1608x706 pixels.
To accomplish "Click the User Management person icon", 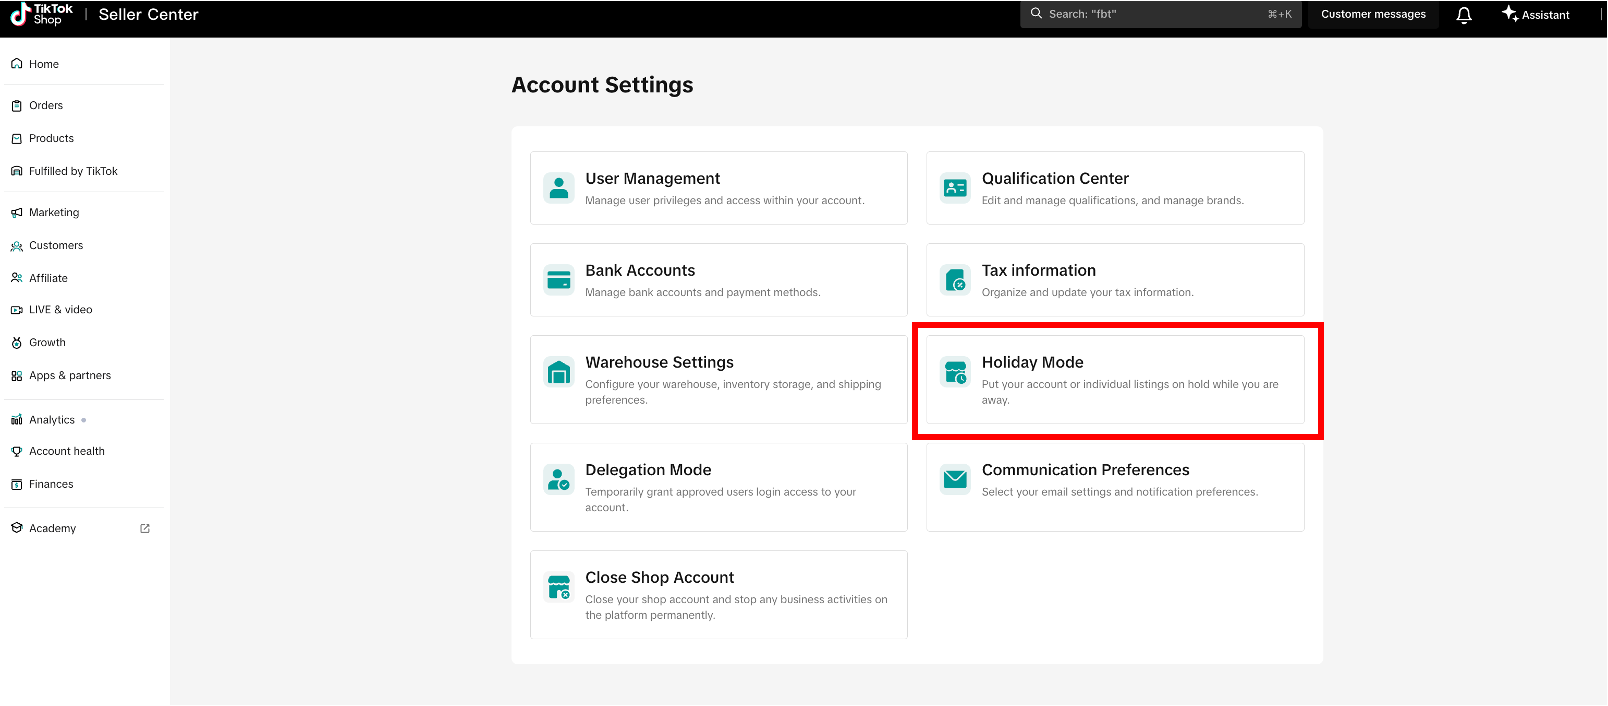I will 559,187.
